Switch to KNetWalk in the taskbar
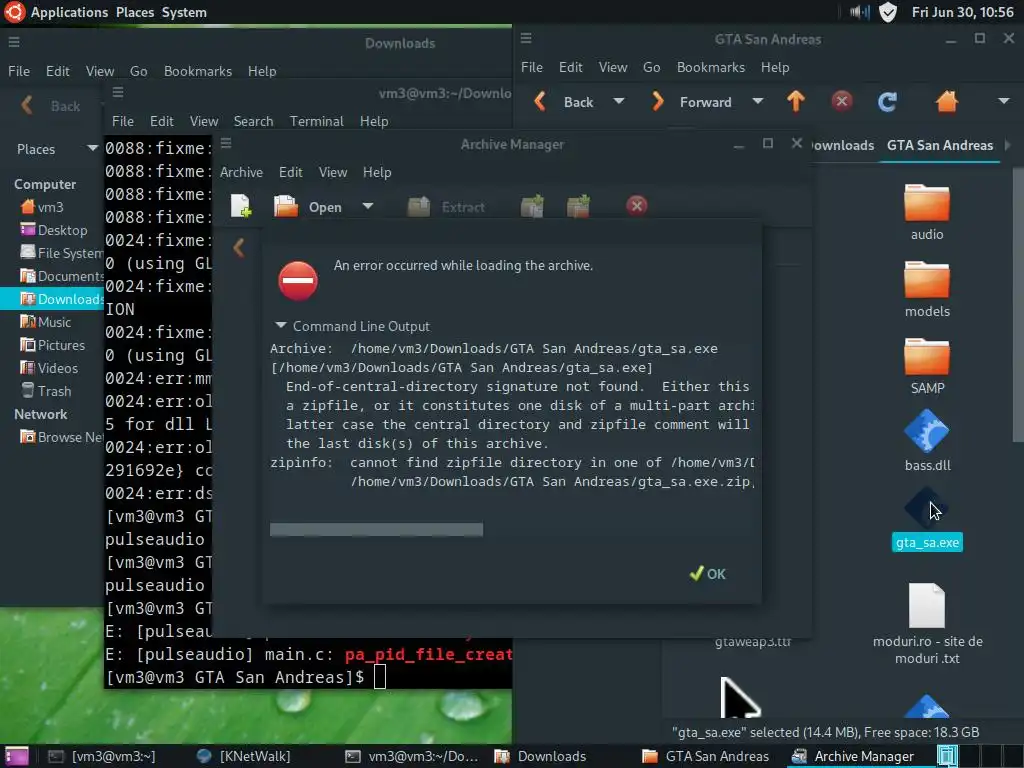1024x768 pixels. 245,756
